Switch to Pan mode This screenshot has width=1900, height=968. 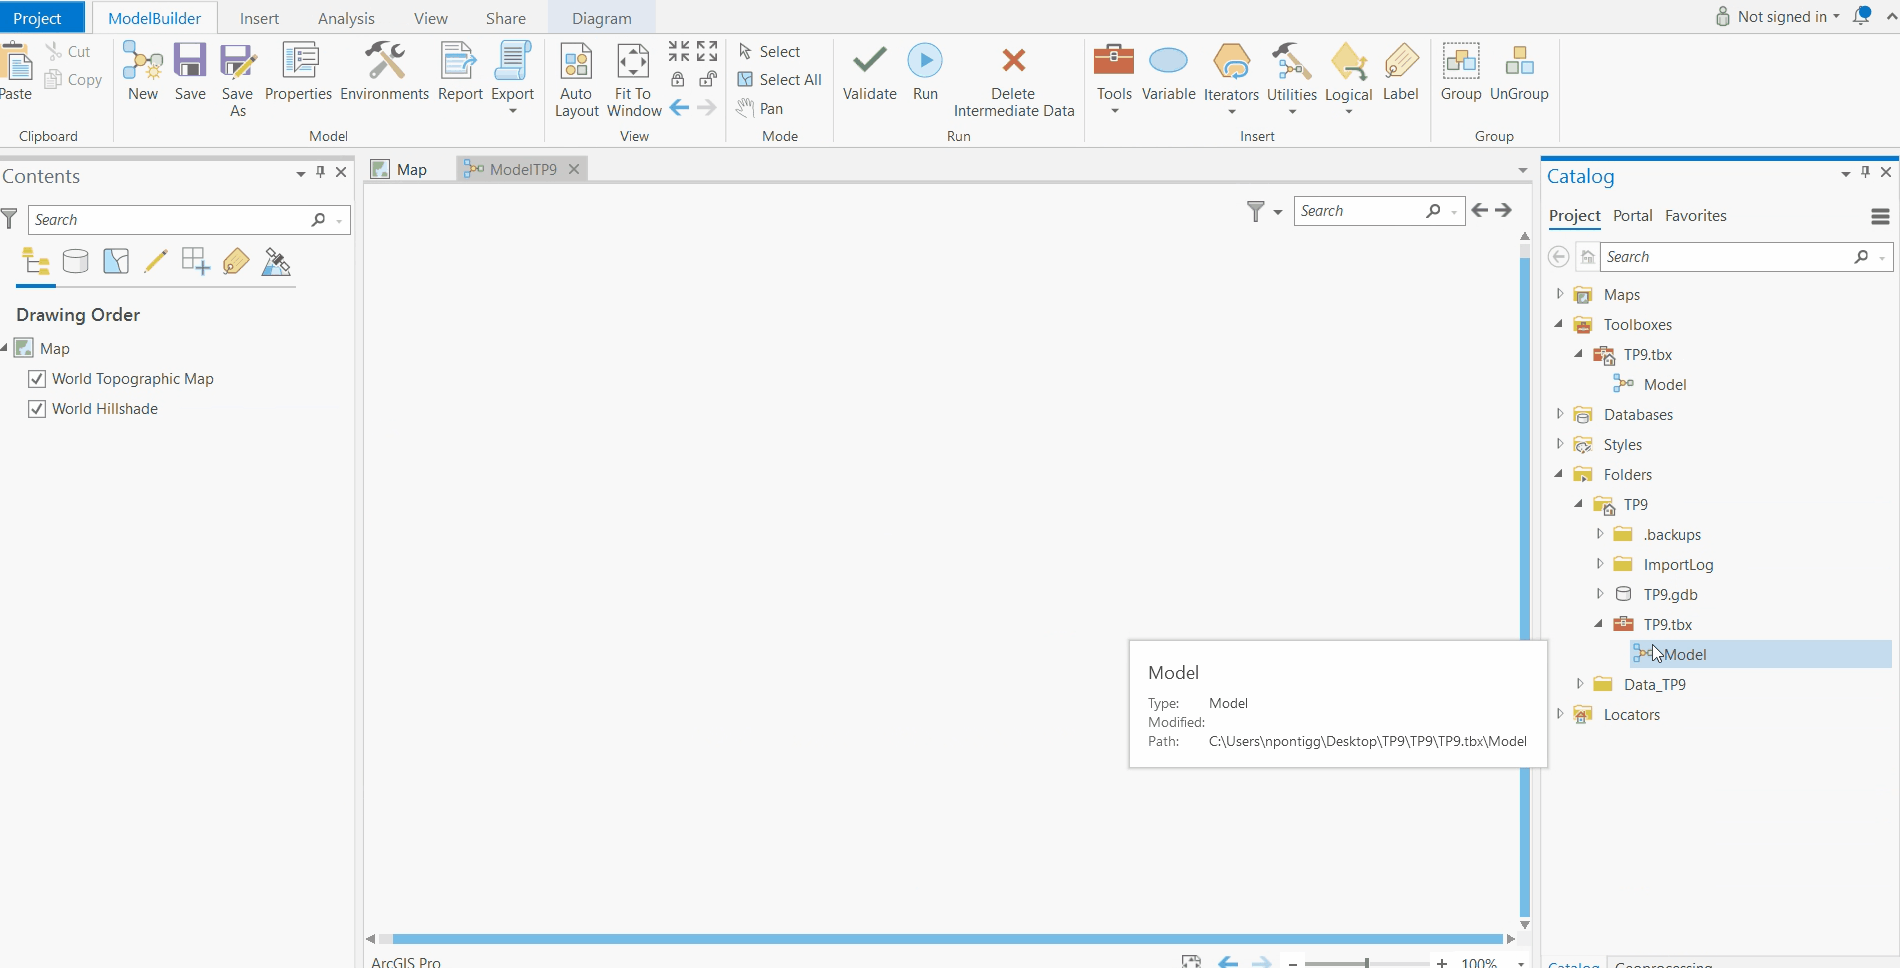[760, 108]
